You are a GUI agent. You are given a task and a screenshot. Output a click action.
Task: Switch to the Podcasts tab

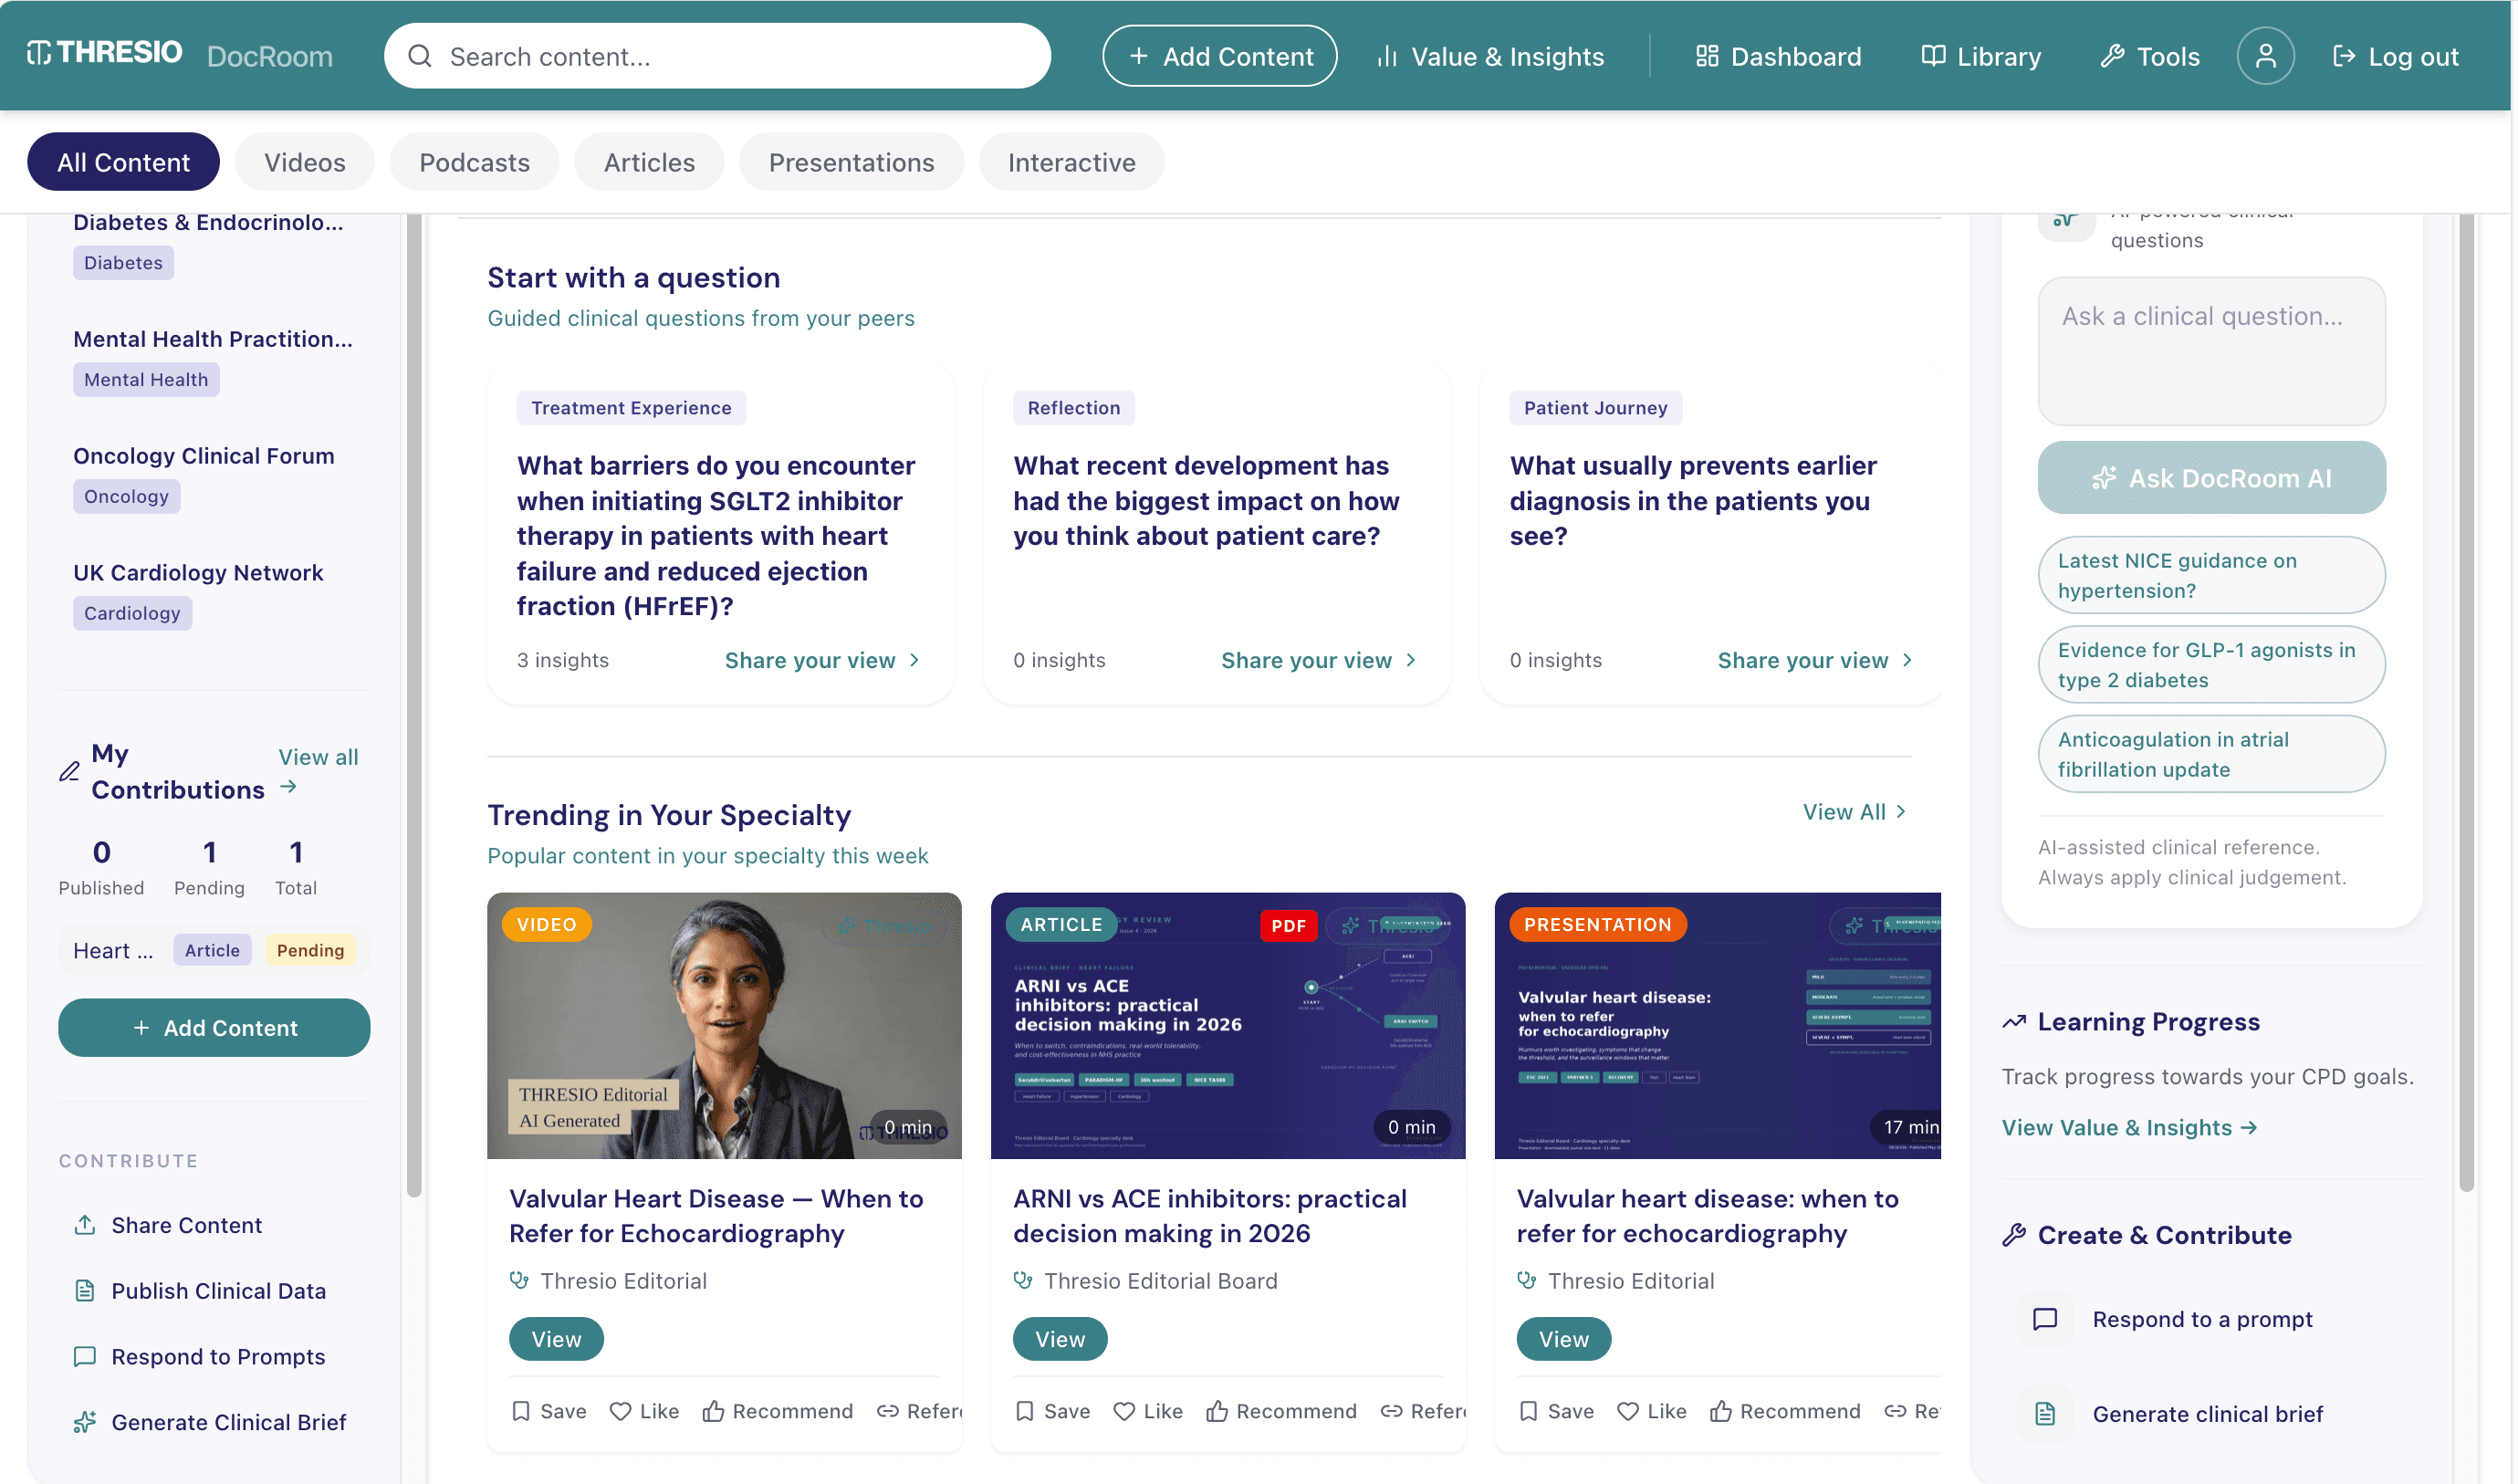pyautogui.click(x=474, y=162)
